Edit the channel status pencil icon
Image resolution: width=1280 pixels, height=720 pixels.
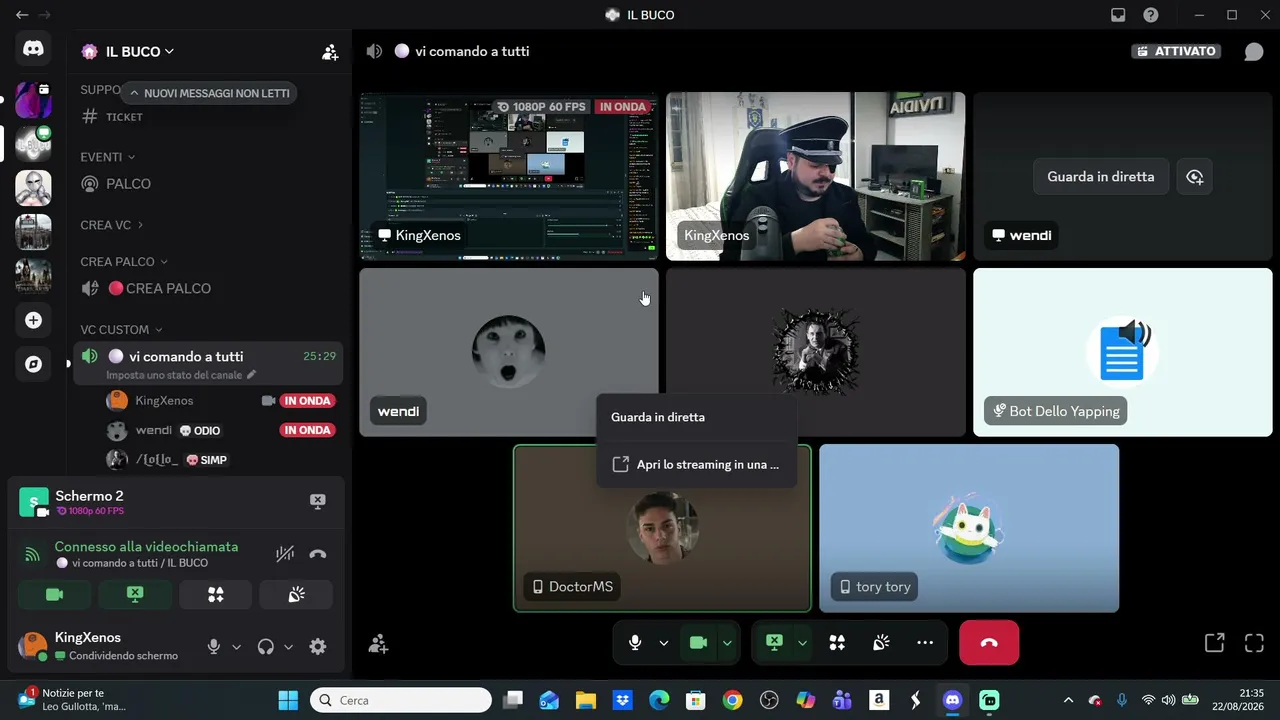[x=251, y=375]
